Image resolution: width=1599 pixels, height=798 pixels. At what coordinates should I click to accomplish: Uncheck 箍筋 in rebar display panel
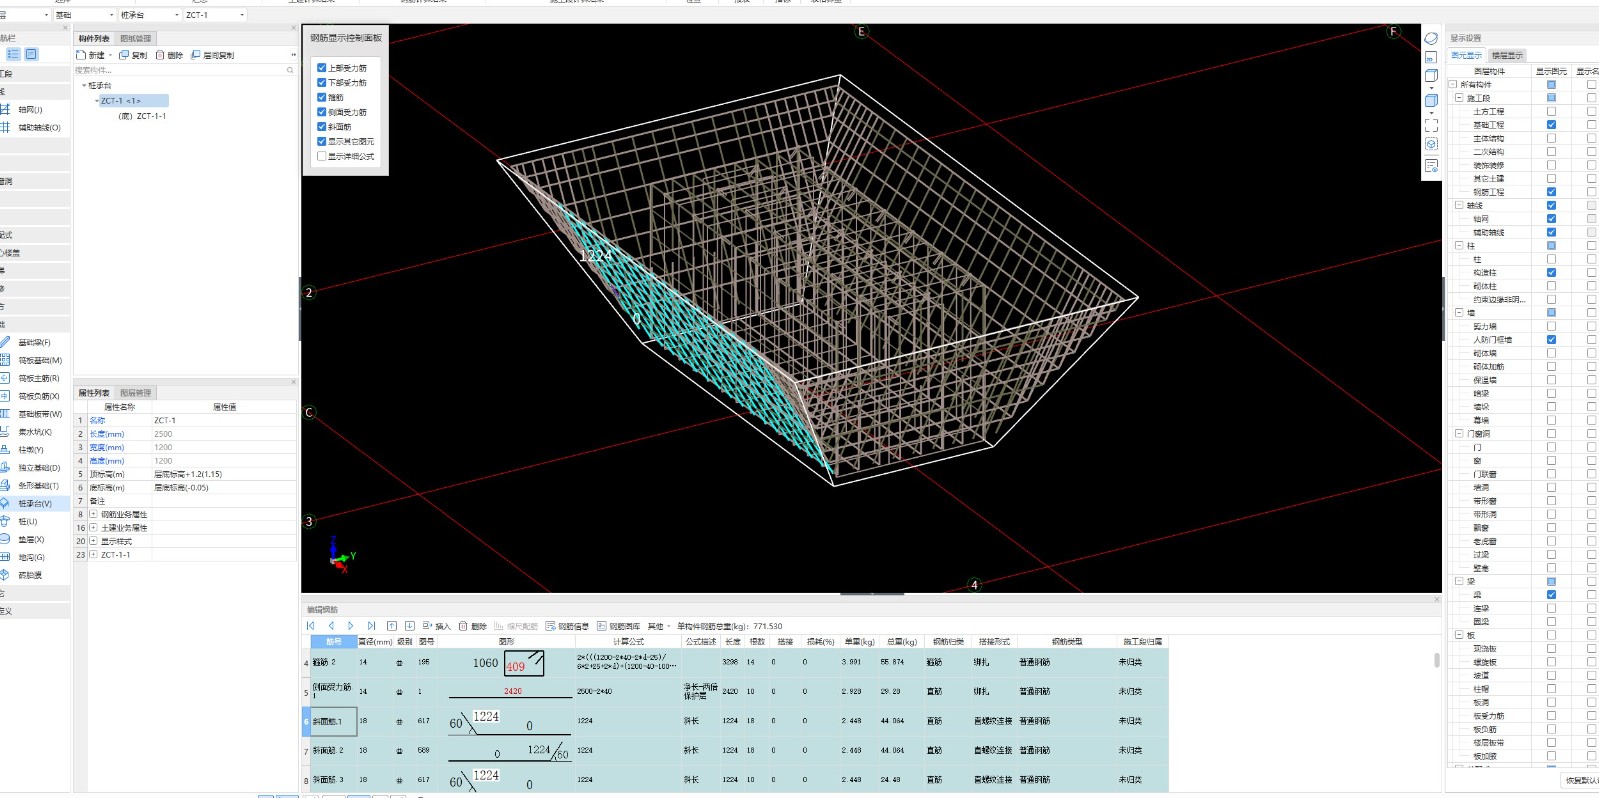point(322,97)
